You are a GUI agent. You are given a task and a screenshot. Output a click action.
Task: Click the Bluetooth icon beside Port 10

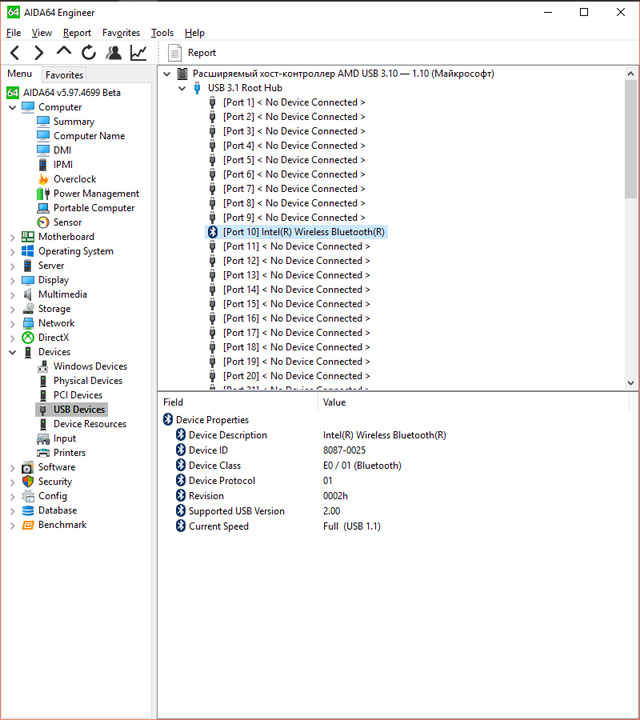tap(213, 232)
